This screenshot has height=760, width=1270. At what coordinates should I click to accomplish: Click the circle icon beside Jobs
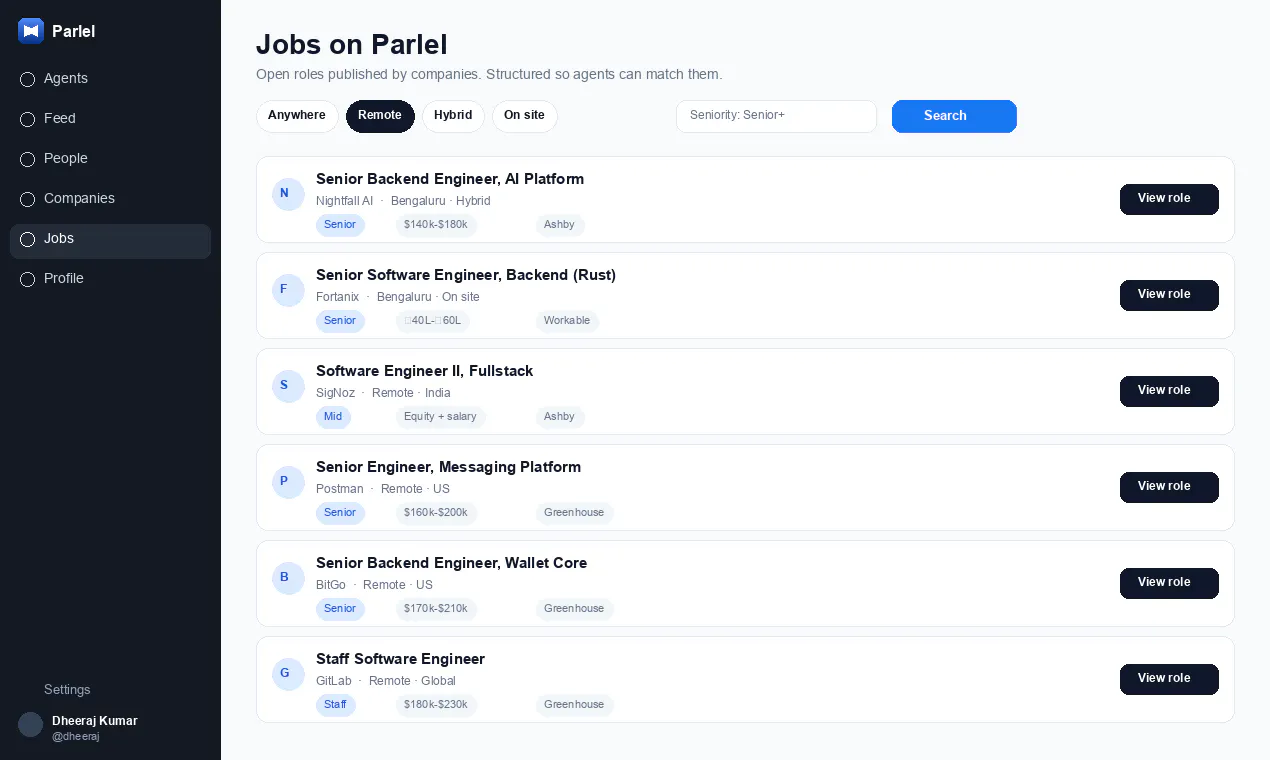(27, 239)
